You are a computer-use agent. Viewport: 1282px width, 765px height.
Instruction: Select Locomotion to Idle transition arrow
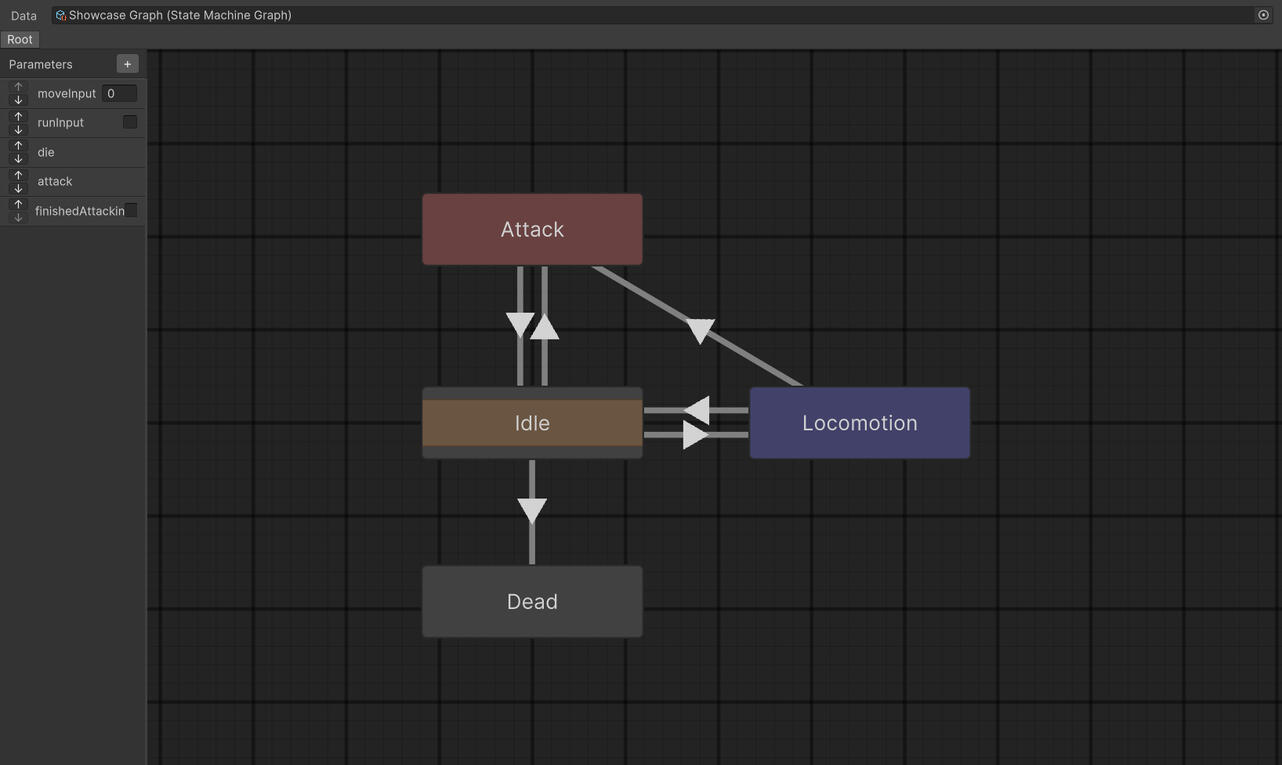(696, 410)
